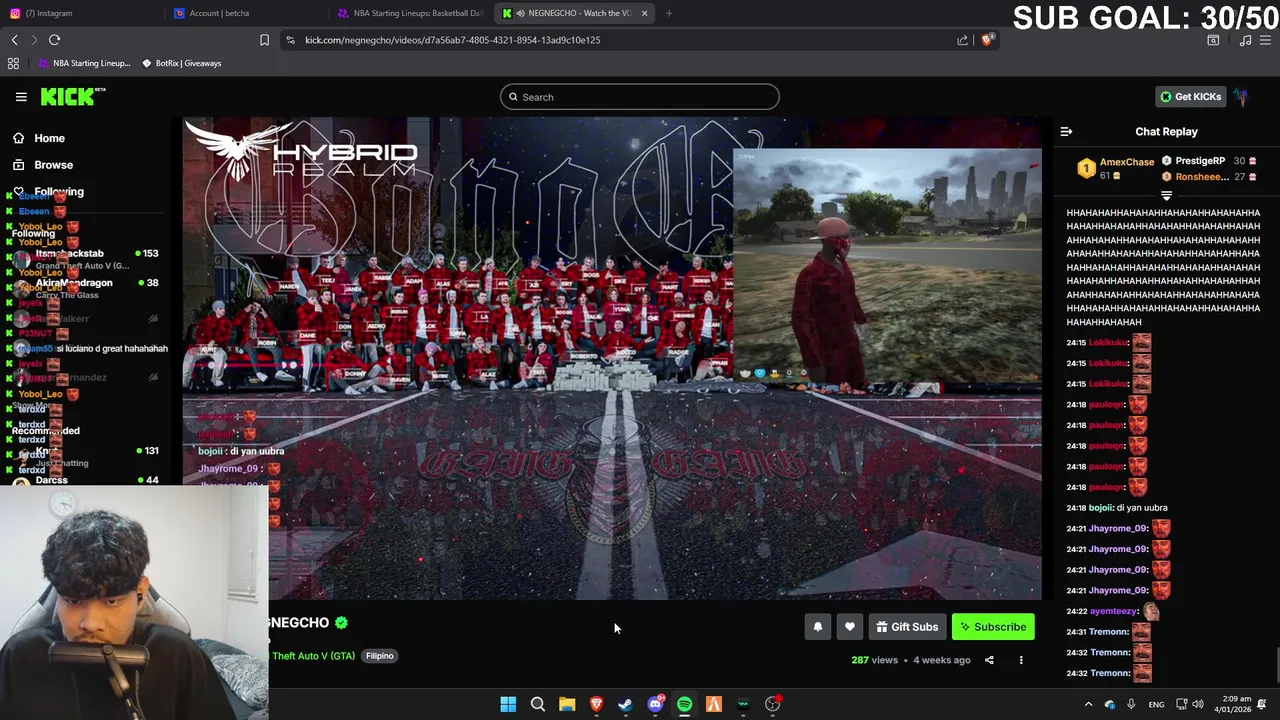Click the Gift Subs button
1280x720 pixels.
[x=907, y=627]
